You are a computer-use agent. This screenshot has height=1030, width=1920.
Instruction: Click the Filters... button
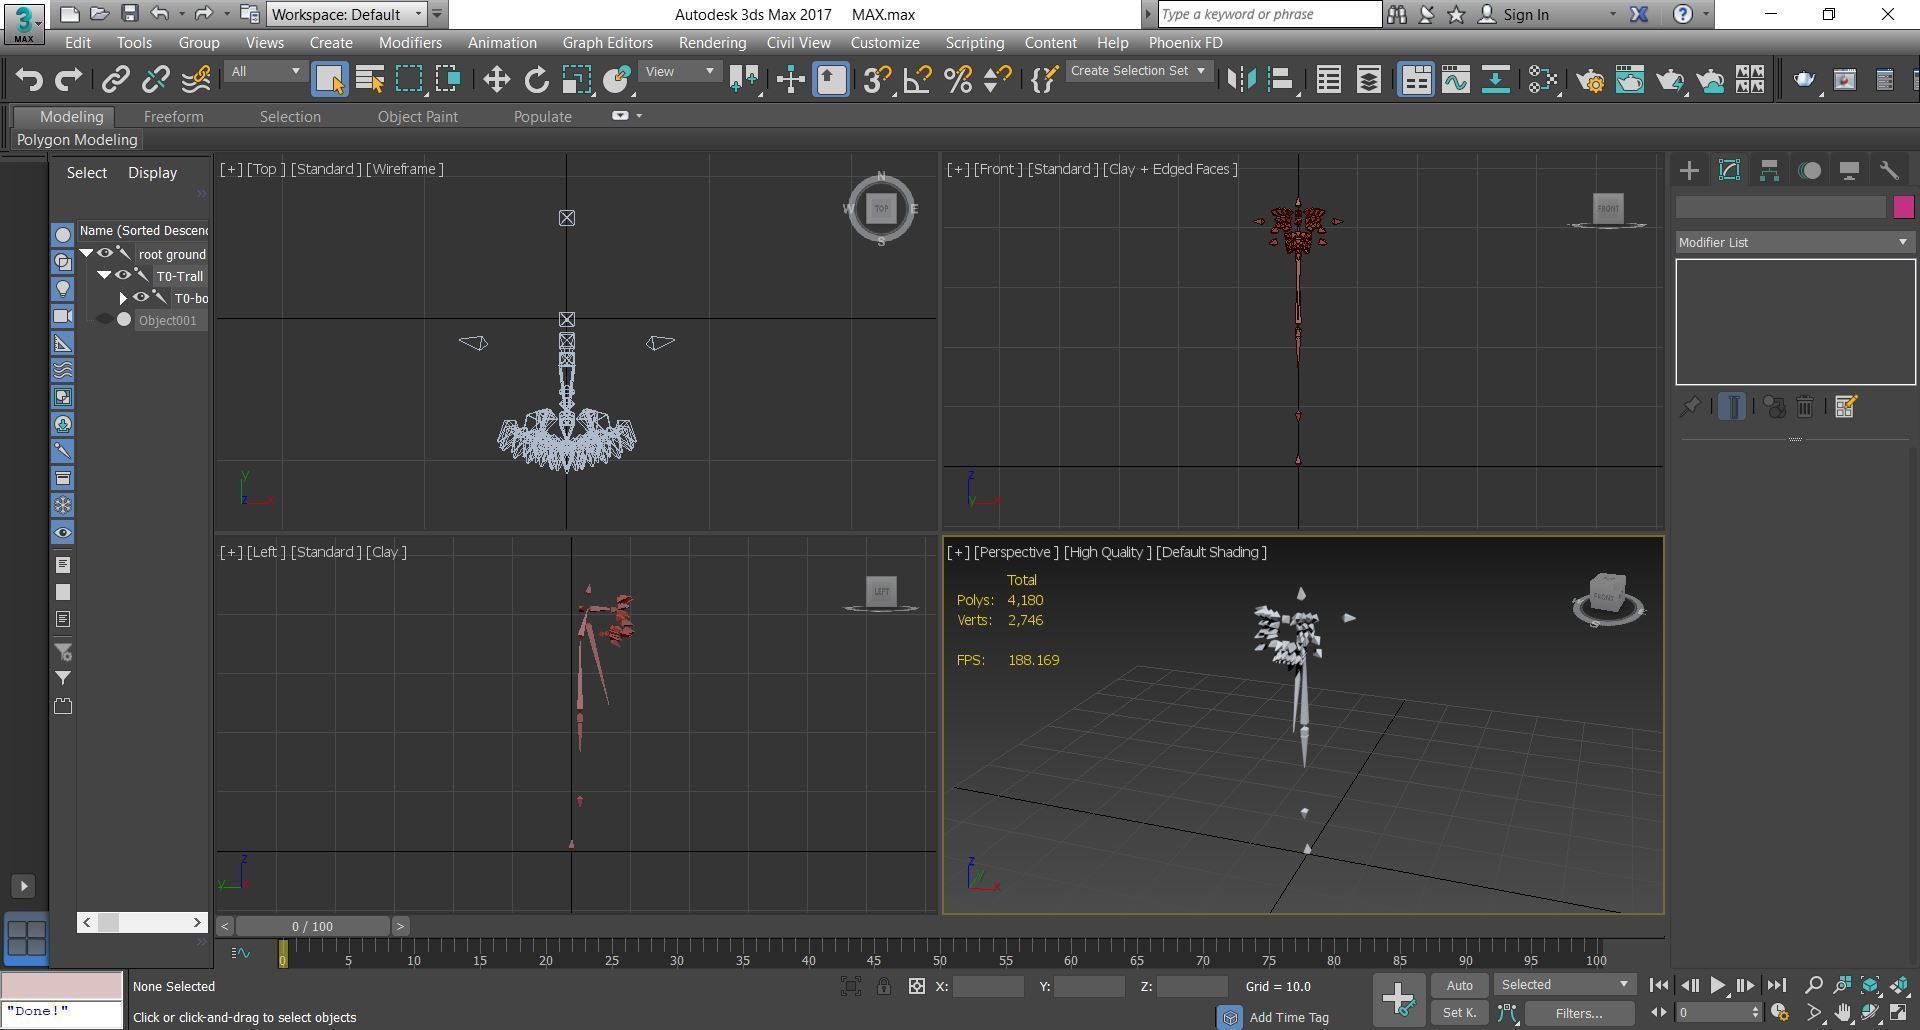(1579, 1013)
